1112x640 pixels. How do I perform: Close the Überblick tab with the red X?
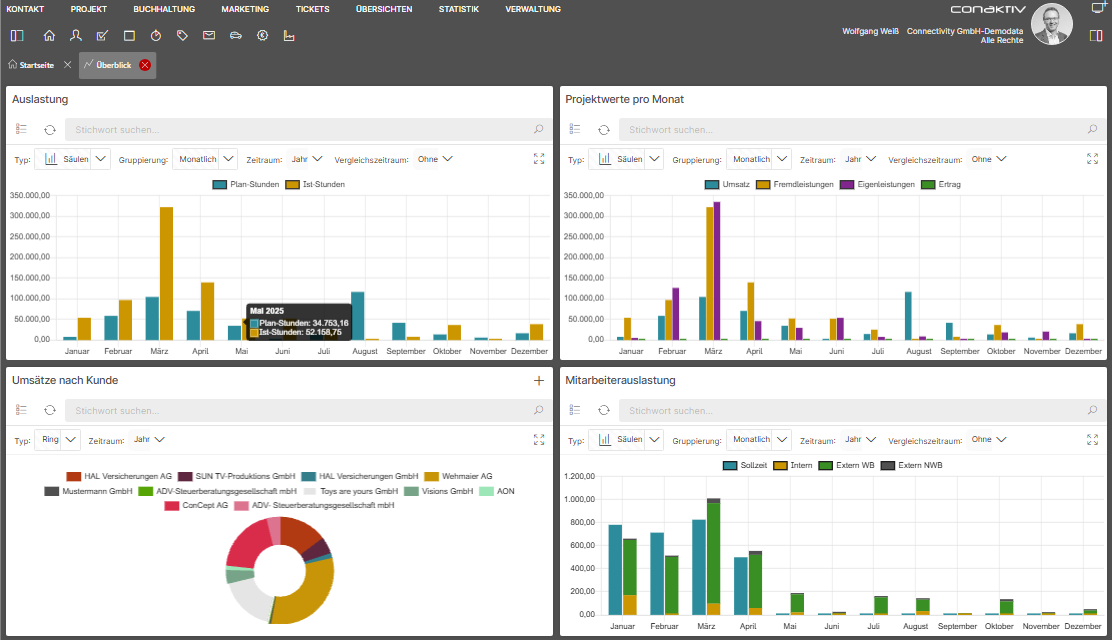coord(145,65)
